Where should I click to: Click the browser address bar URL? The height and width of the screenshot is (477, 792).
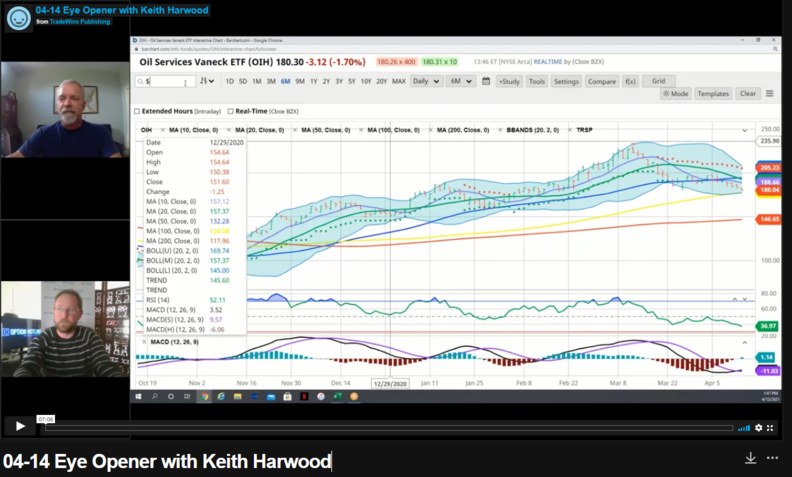(x=209, y=49)
